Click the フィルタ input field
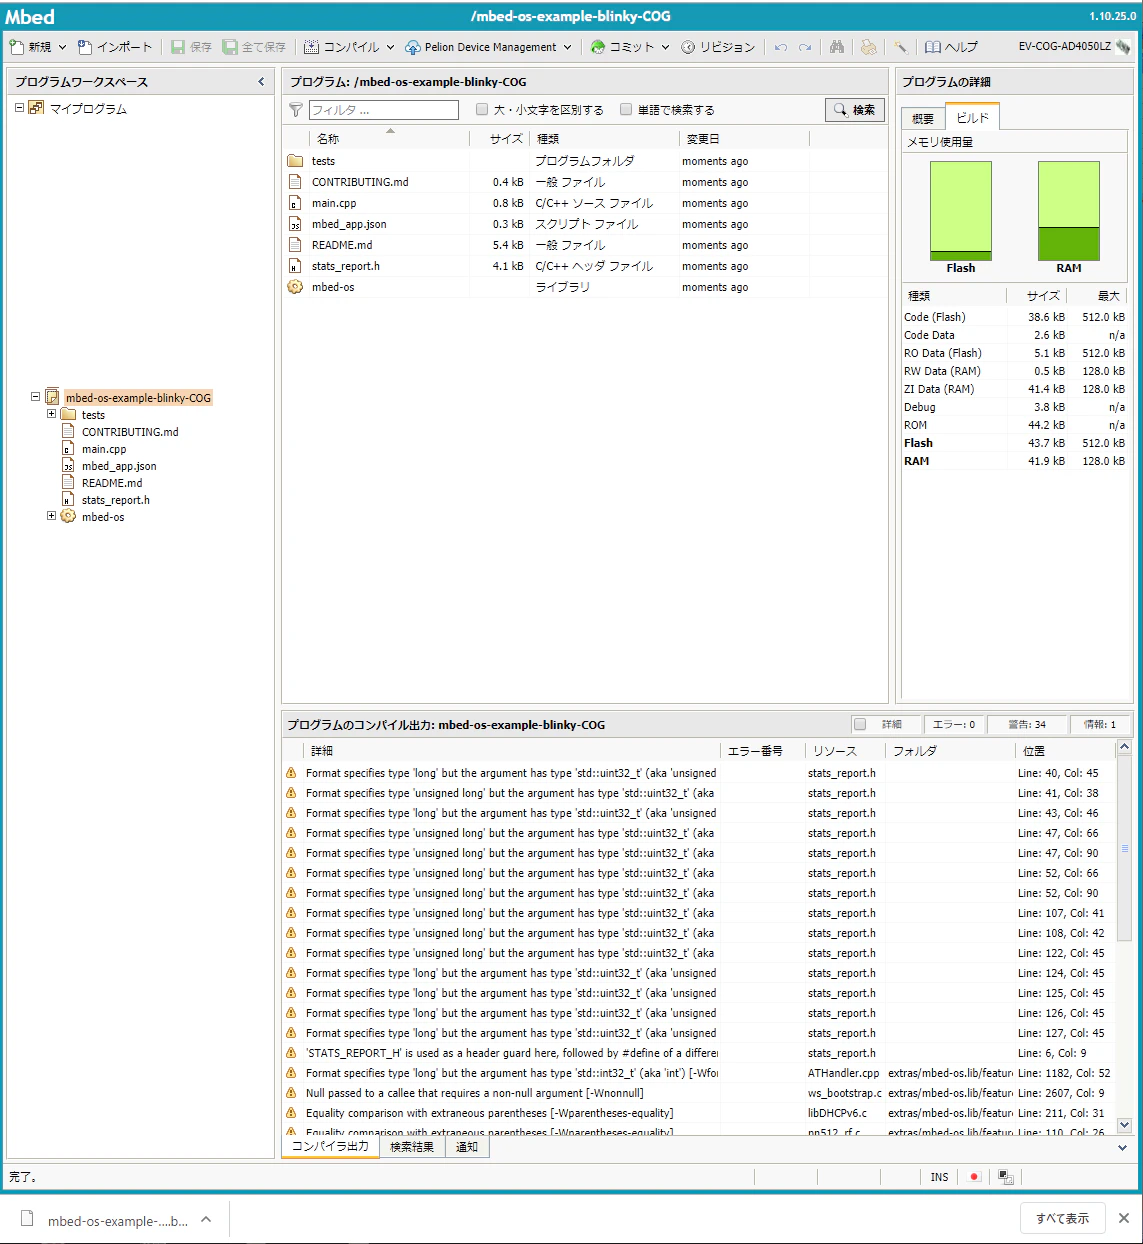Image resolution: width=1143 pixels, height=1244 pixels. point(383,110)
